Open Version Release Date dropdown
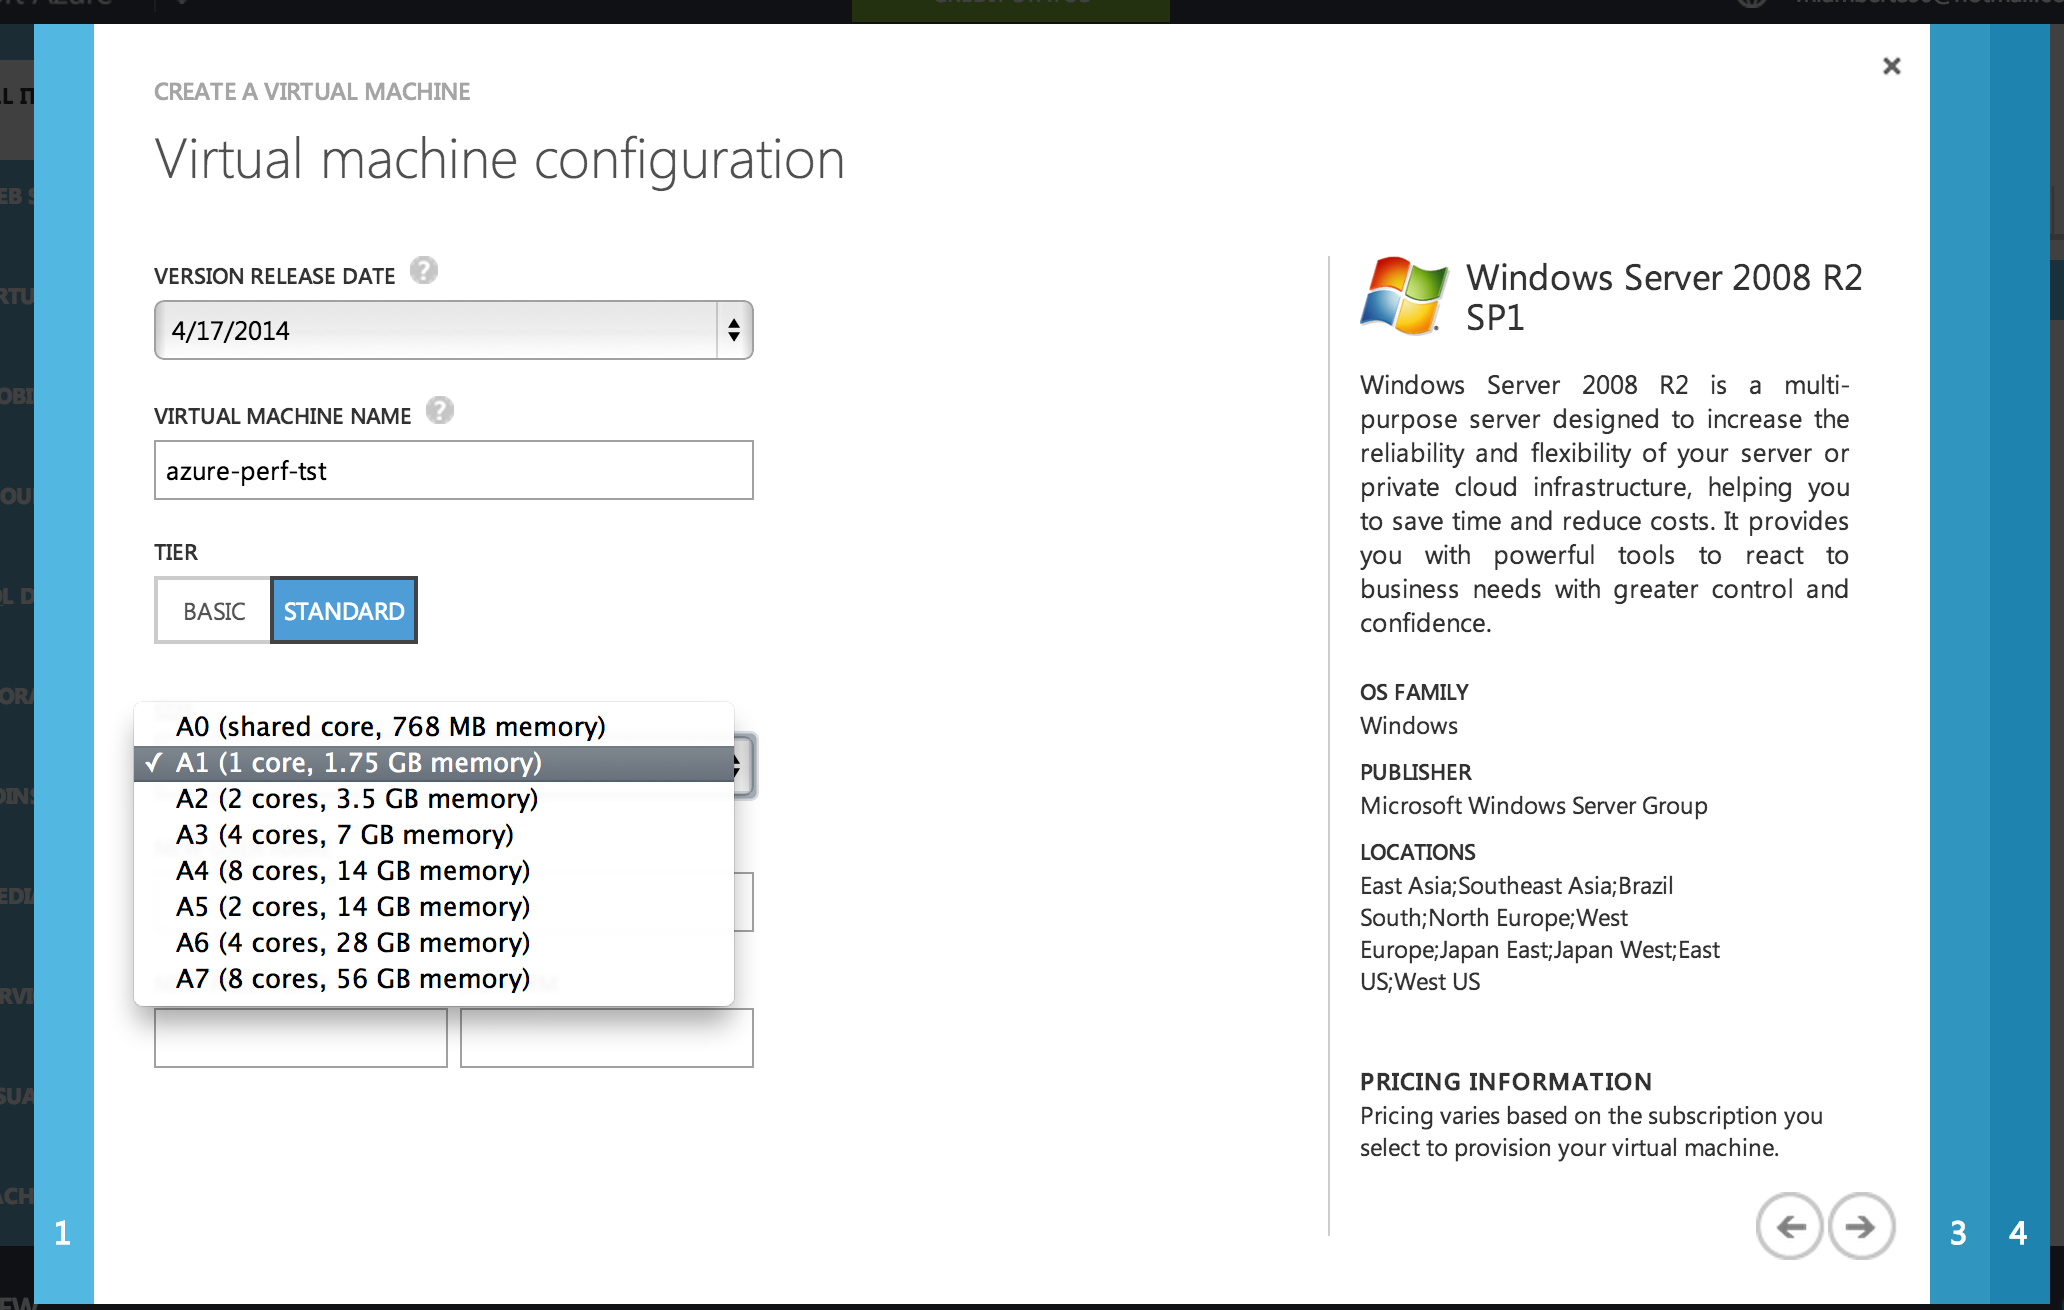2064x1310 pixels. point(453,330)
